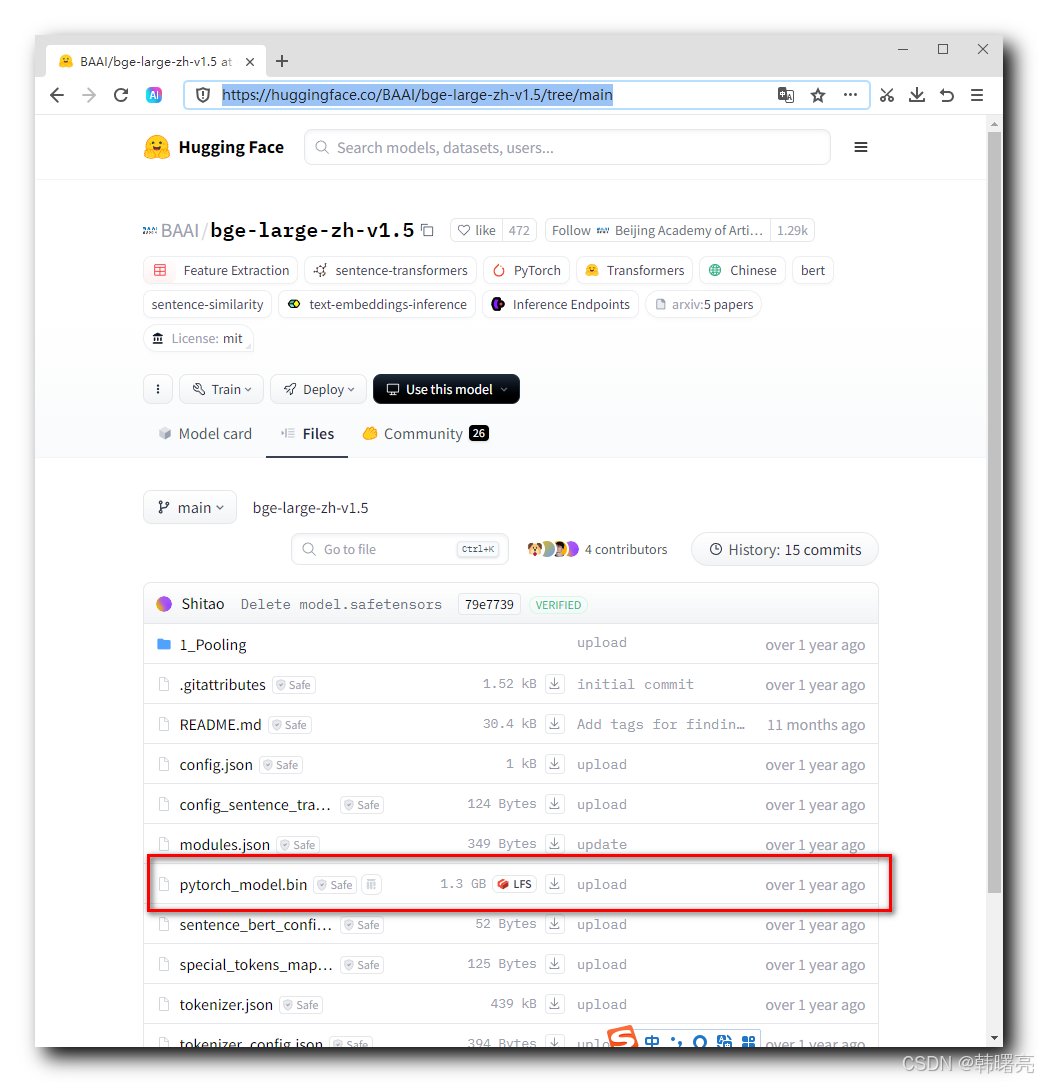Bookmark page with the star icon
This screenshot has height=1082, width=1038.
[x=818, y=95]
